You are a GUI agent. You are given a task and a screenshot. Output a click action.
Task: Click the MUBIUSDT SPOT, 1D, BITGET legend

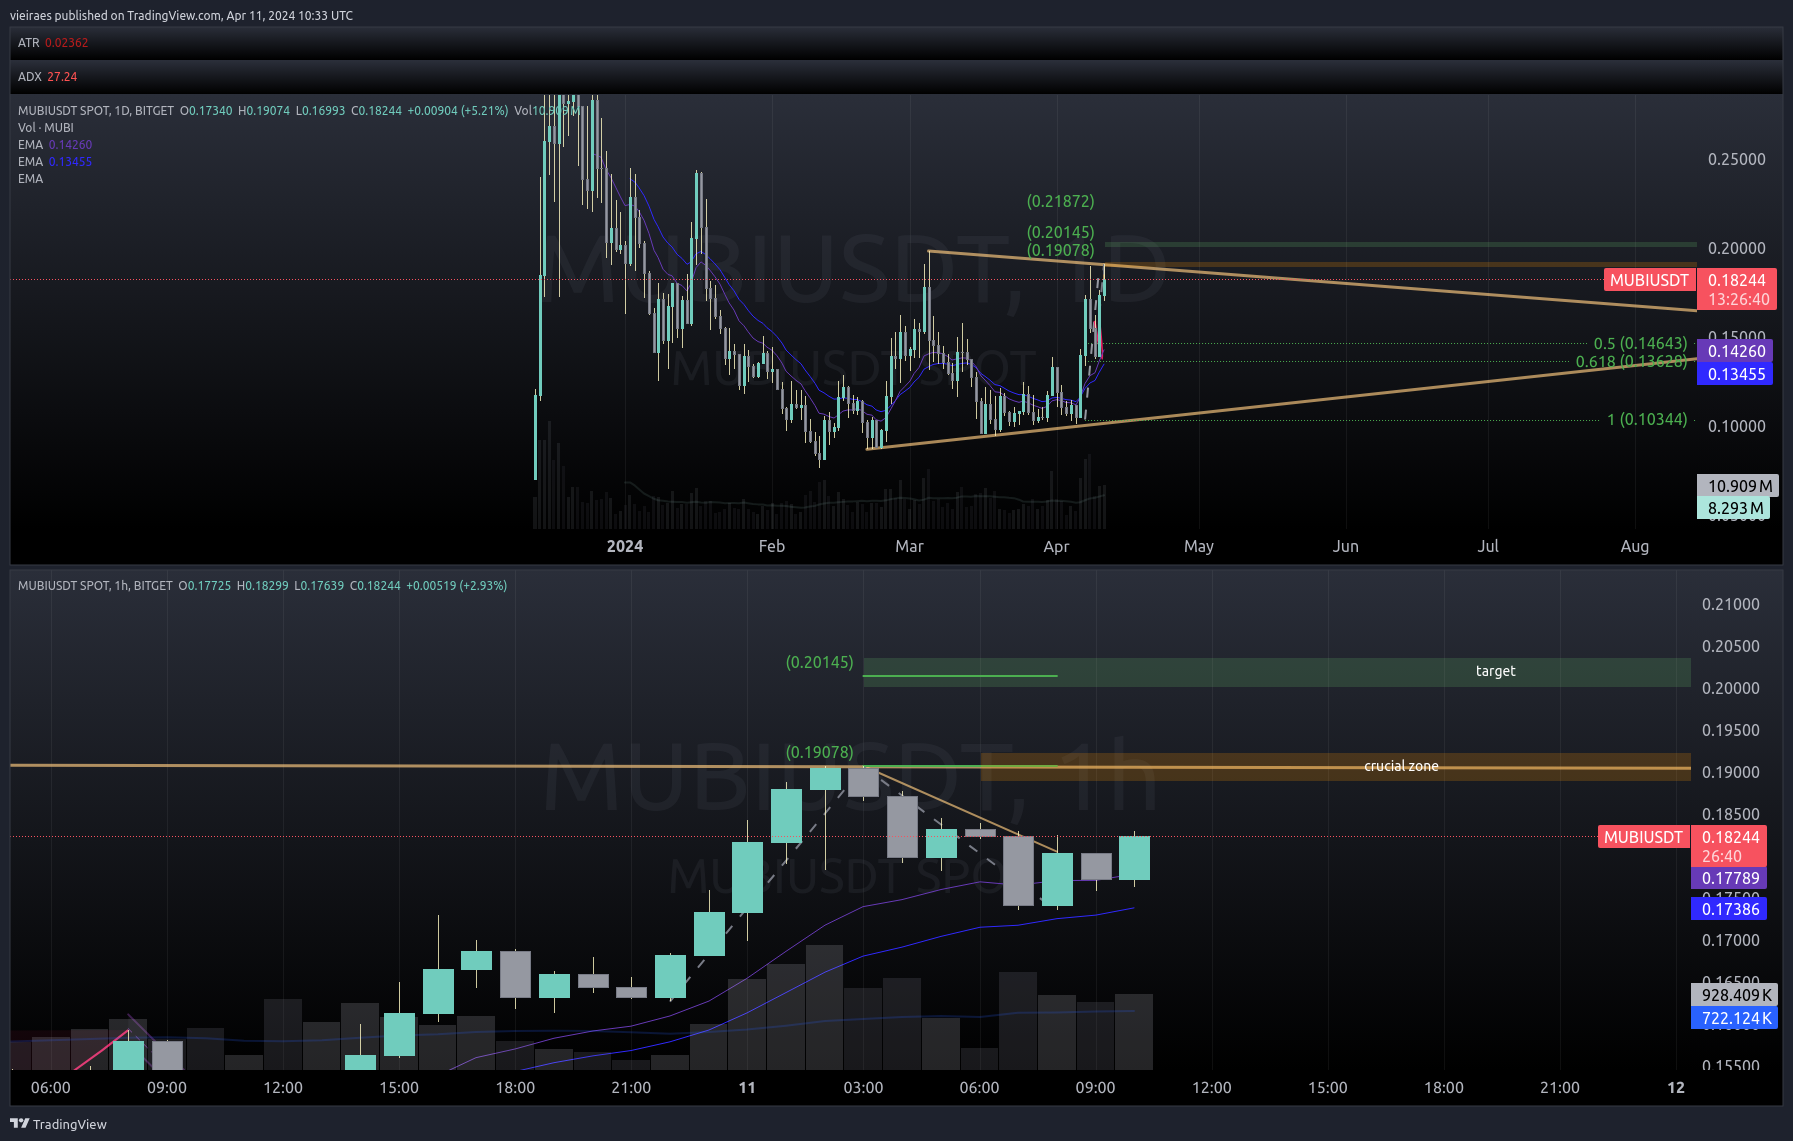tap(96, 111)
